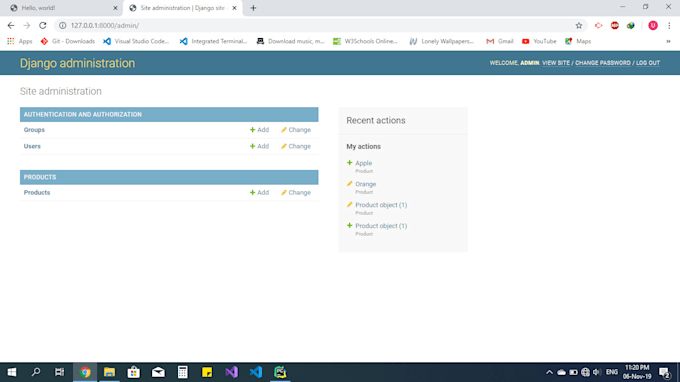Bookmark this page with the star icon
The width and height of the screenshot is (680, 382).
(579, 26)
